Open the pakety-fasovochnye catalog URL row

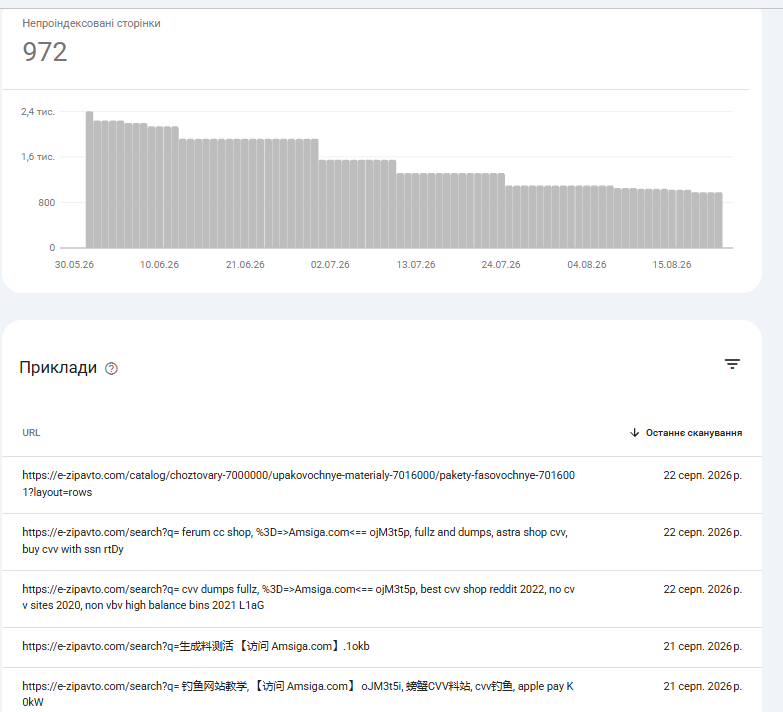click(382, 484)
